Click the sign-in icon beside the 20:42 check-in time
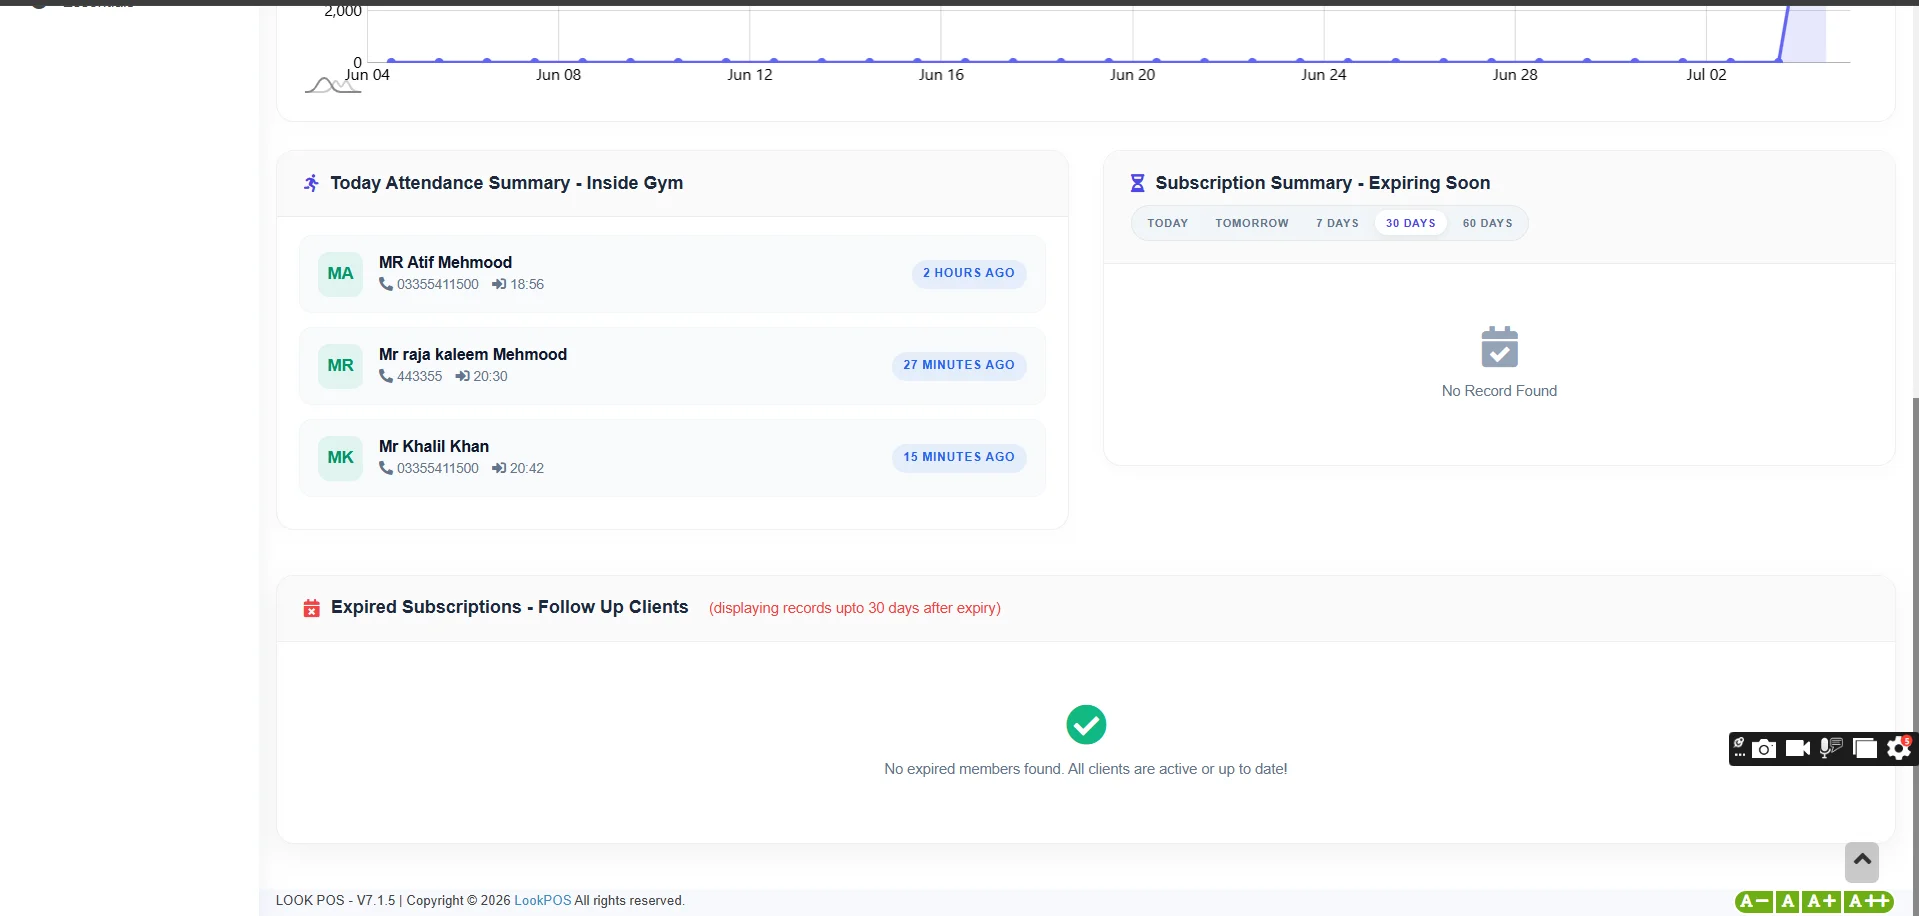This screenshot has height=916, width=1919. 499,468
